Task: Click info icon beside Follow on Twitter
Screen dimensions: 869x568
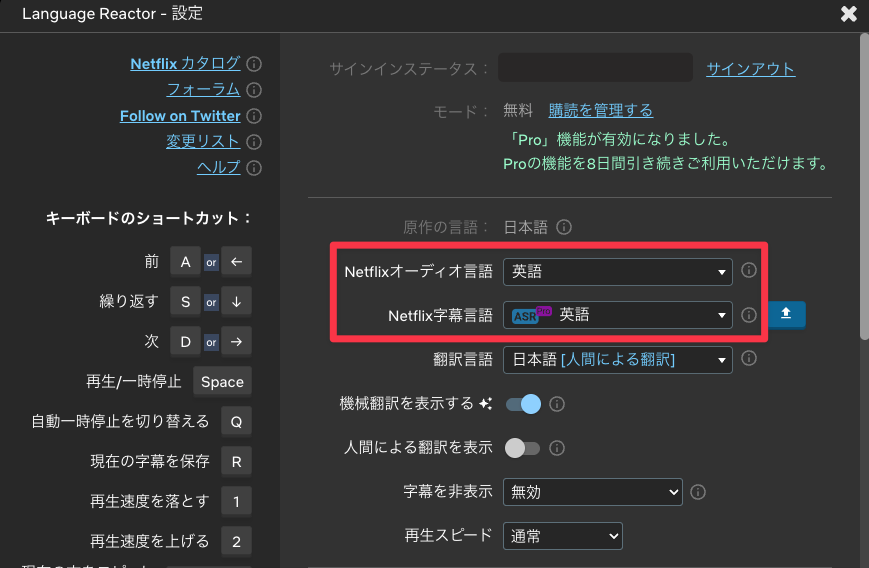Action: pyautogui.click(x=254, y=116)
